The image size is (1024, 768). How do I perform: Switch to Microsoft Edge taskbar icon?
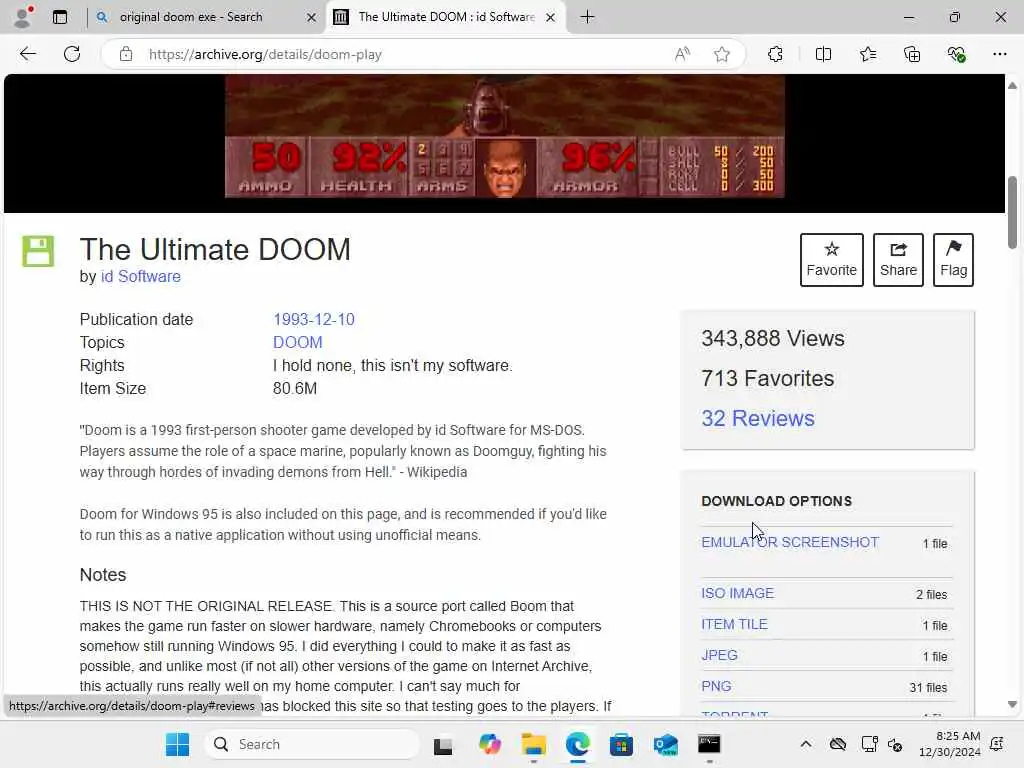pos(577,744)
